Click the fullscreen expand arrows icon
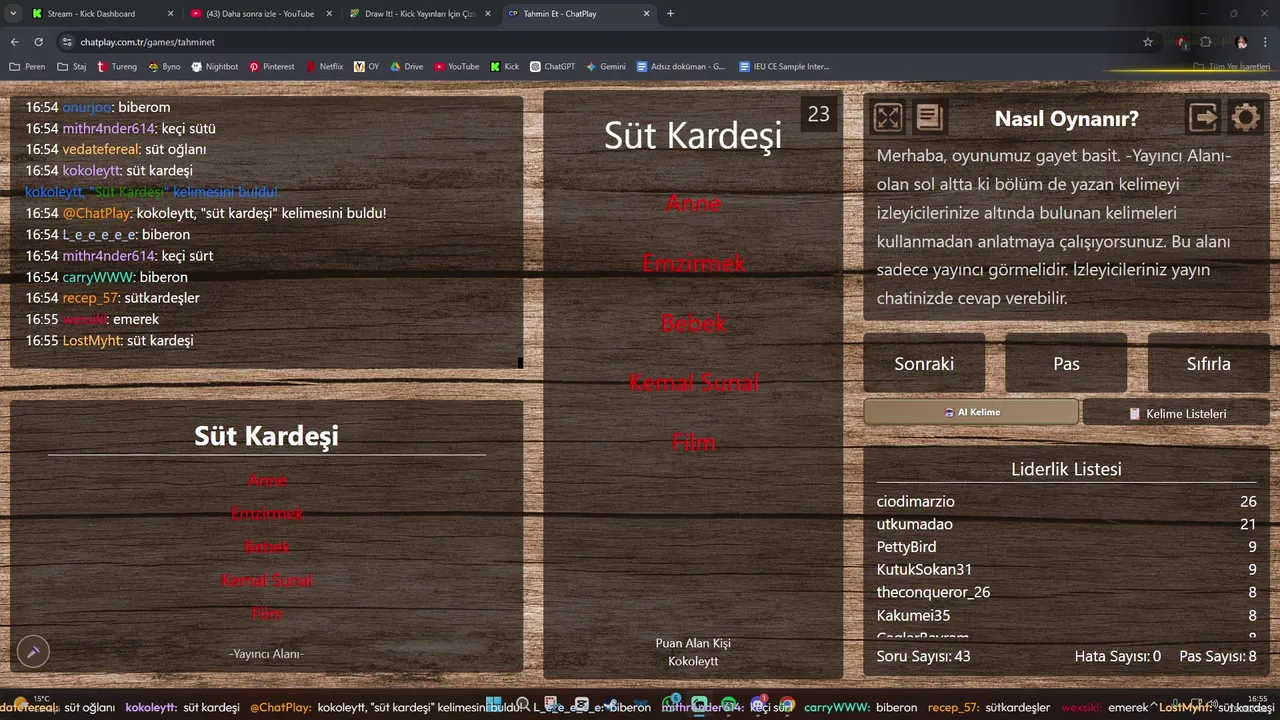 888,118
